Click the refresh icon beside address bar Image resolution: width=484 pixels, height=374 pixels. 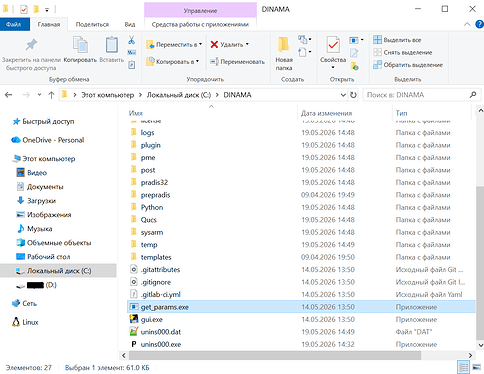click(x=353, y=95)
